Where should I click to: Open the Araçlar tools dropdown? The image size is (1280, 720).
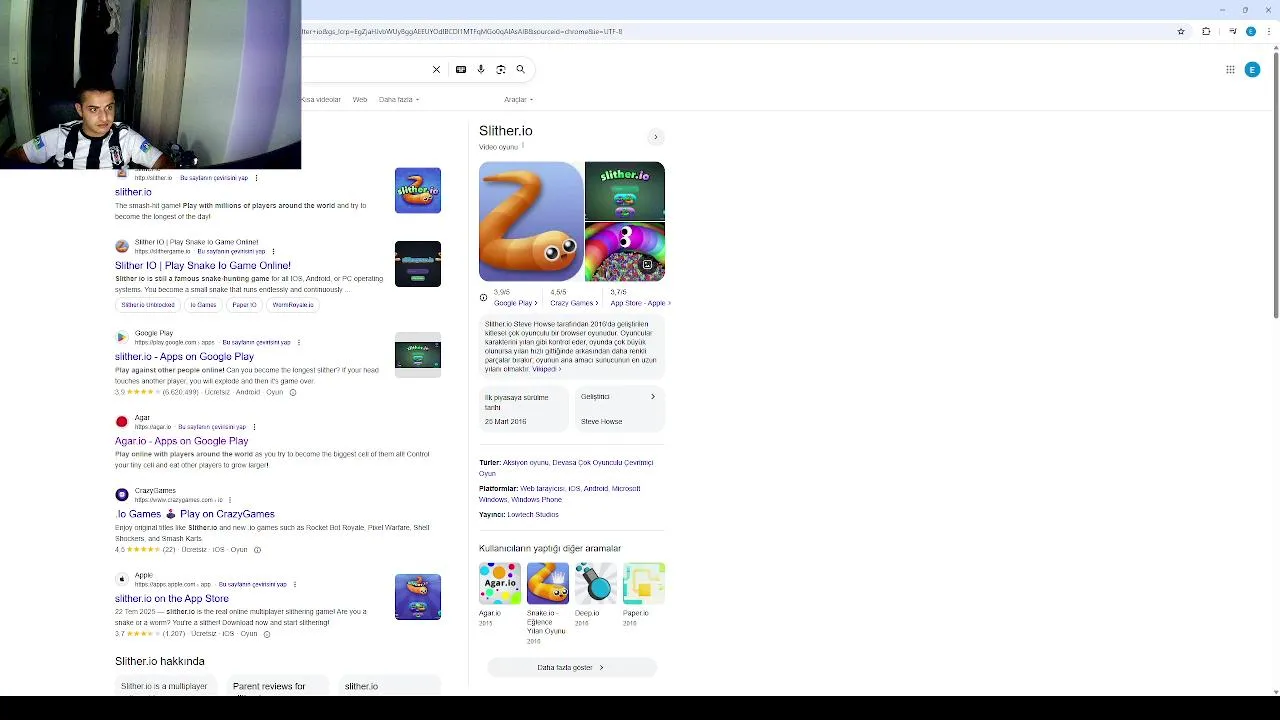(x=518, y=99)
